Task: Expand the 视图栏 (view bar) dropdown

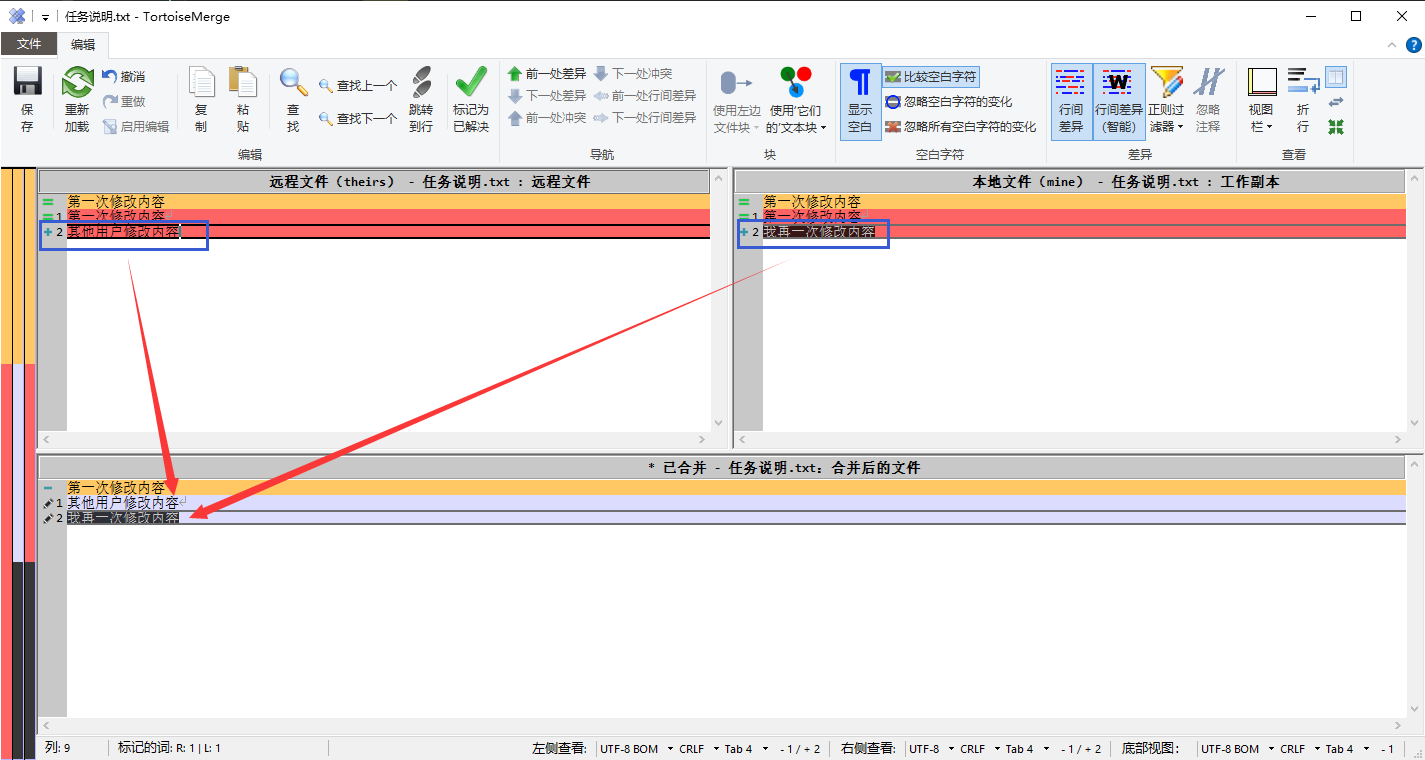Action: [1262, 100]
